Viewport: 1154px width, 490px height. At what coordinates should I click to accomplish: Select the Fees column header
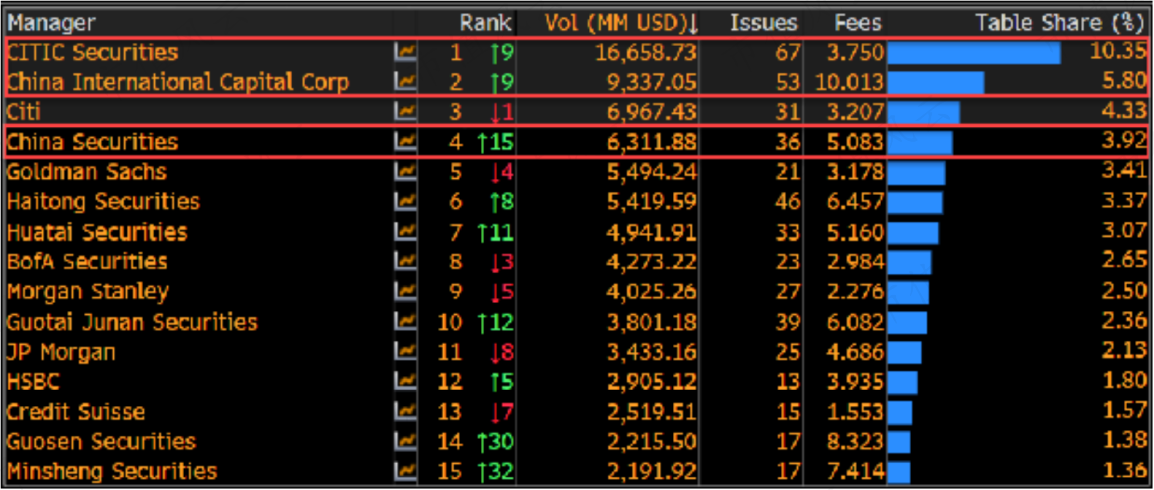857,23
